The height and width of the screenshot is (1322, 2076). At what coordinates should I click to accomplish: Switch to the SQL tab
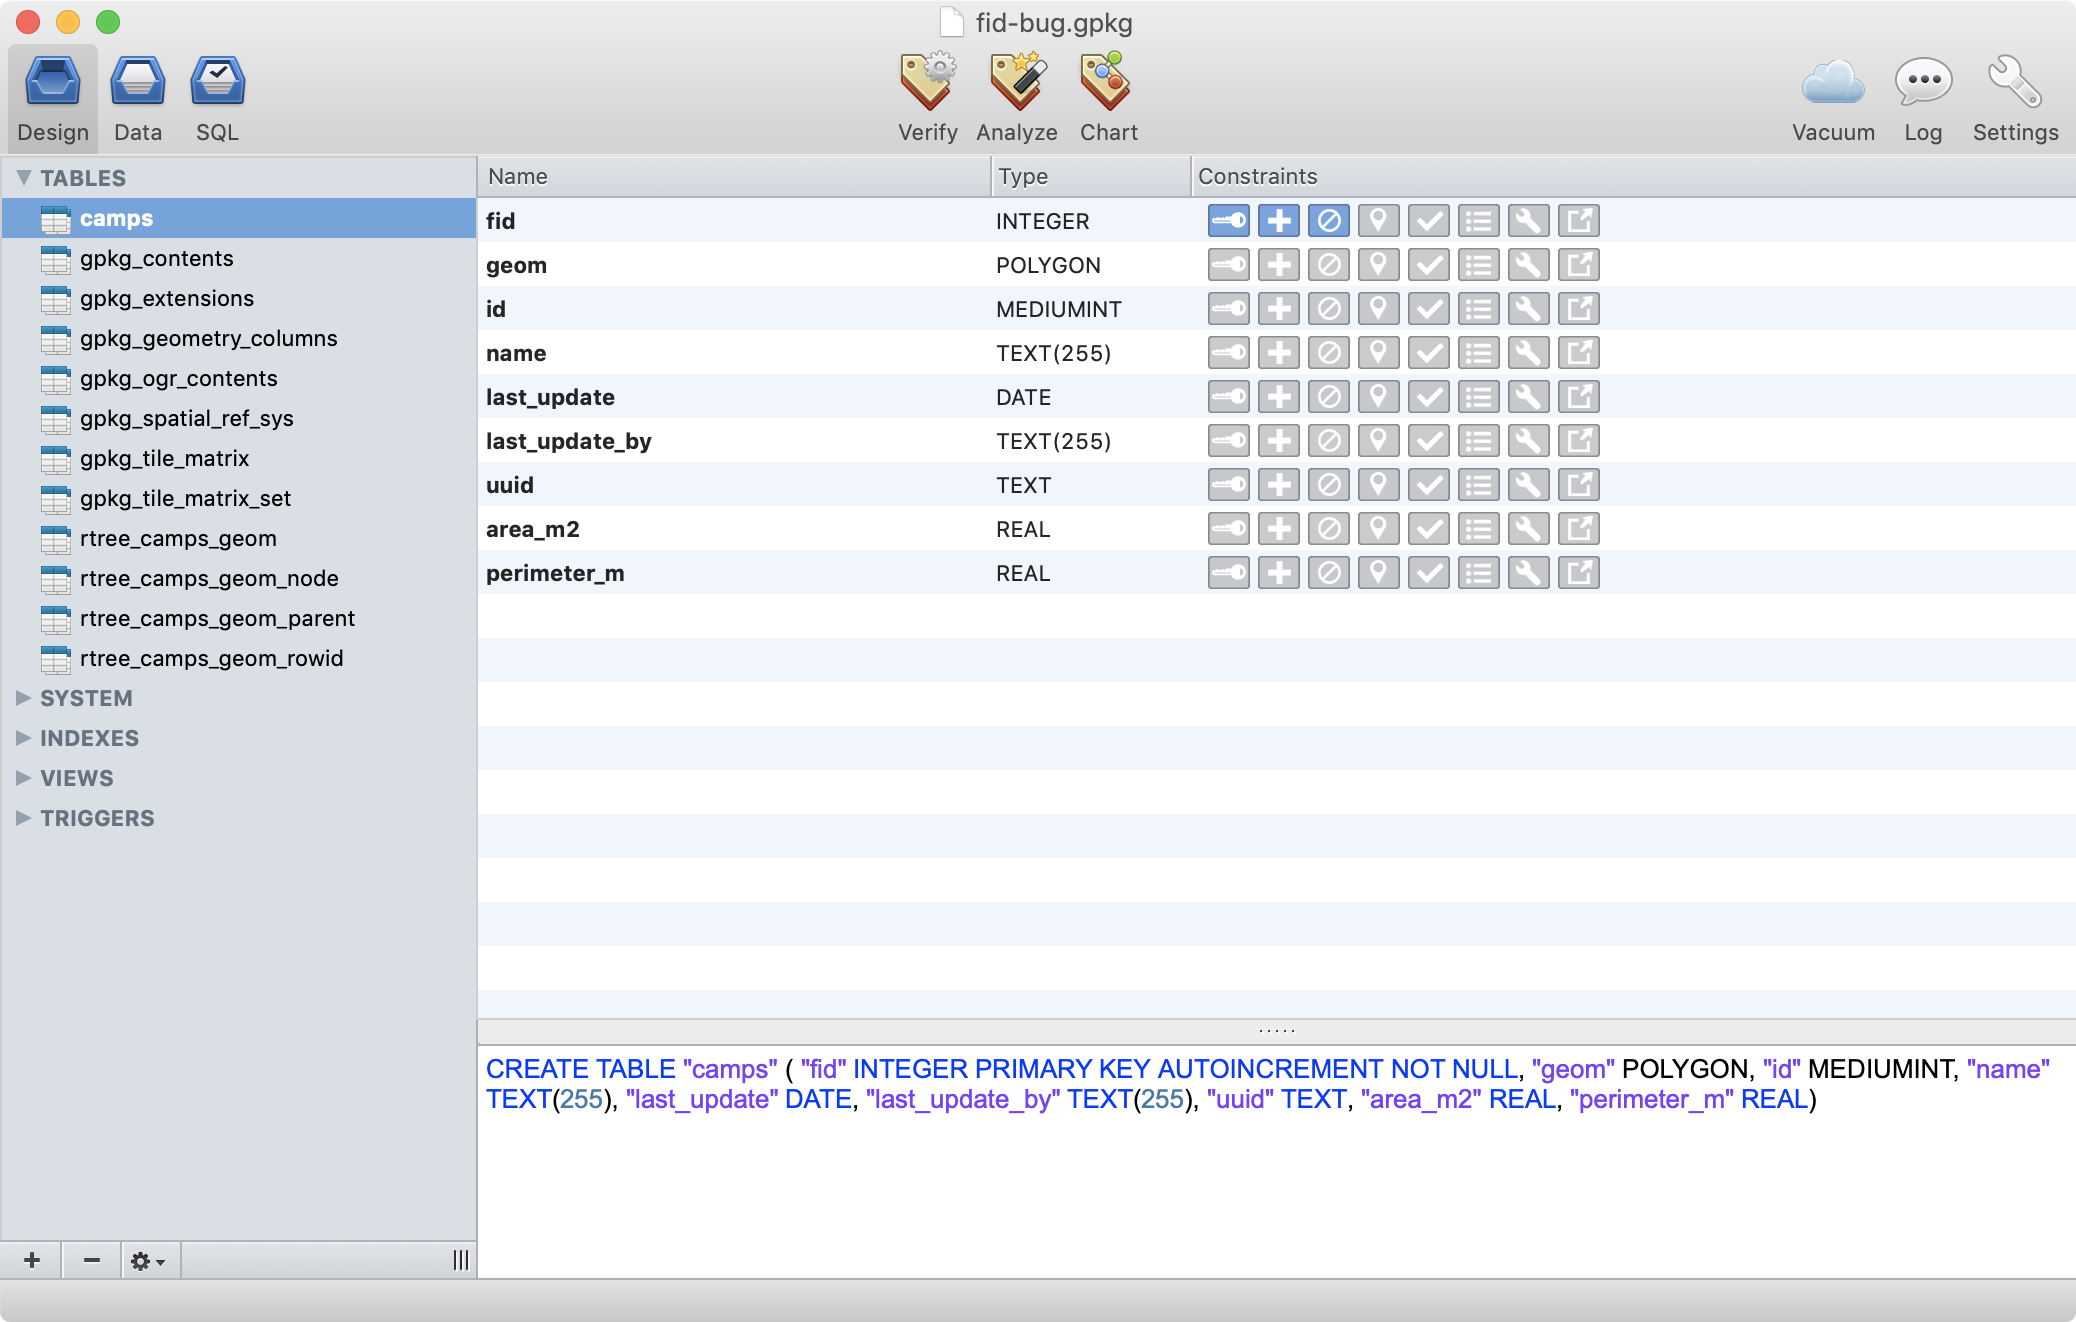coord(217,97)
